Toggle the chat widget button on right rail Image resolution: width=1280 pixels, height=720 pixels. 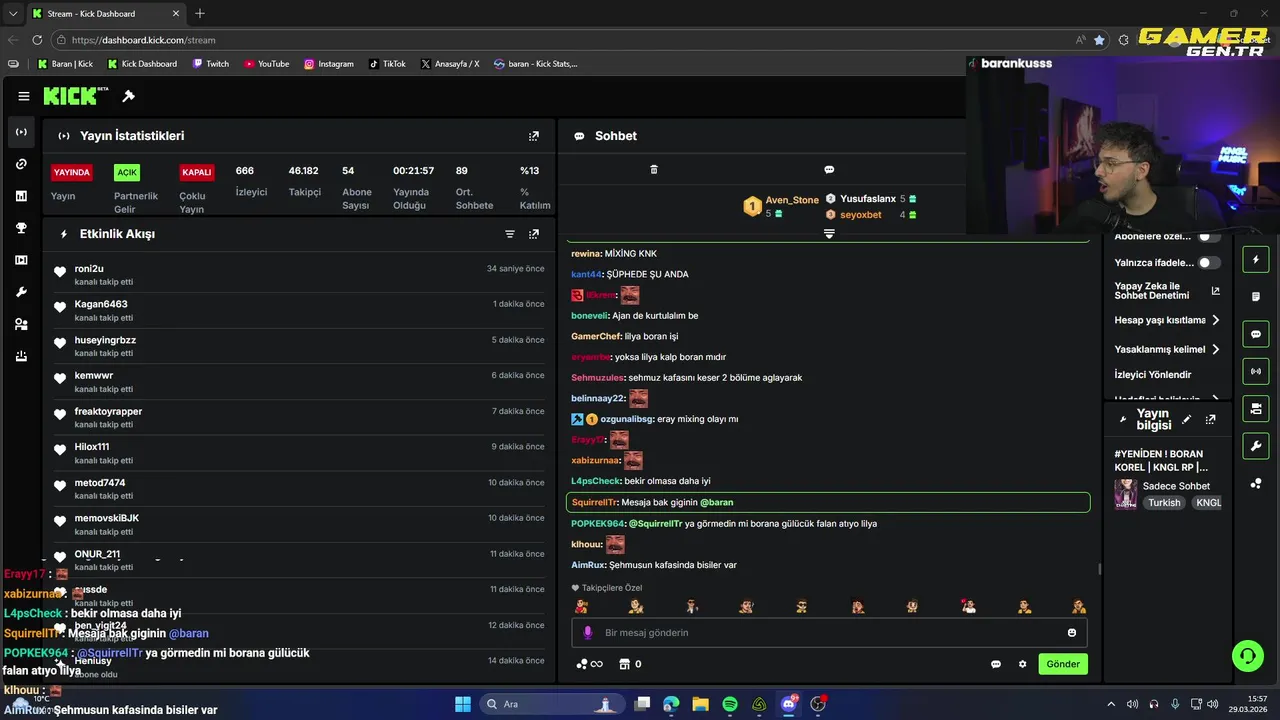1256,334
